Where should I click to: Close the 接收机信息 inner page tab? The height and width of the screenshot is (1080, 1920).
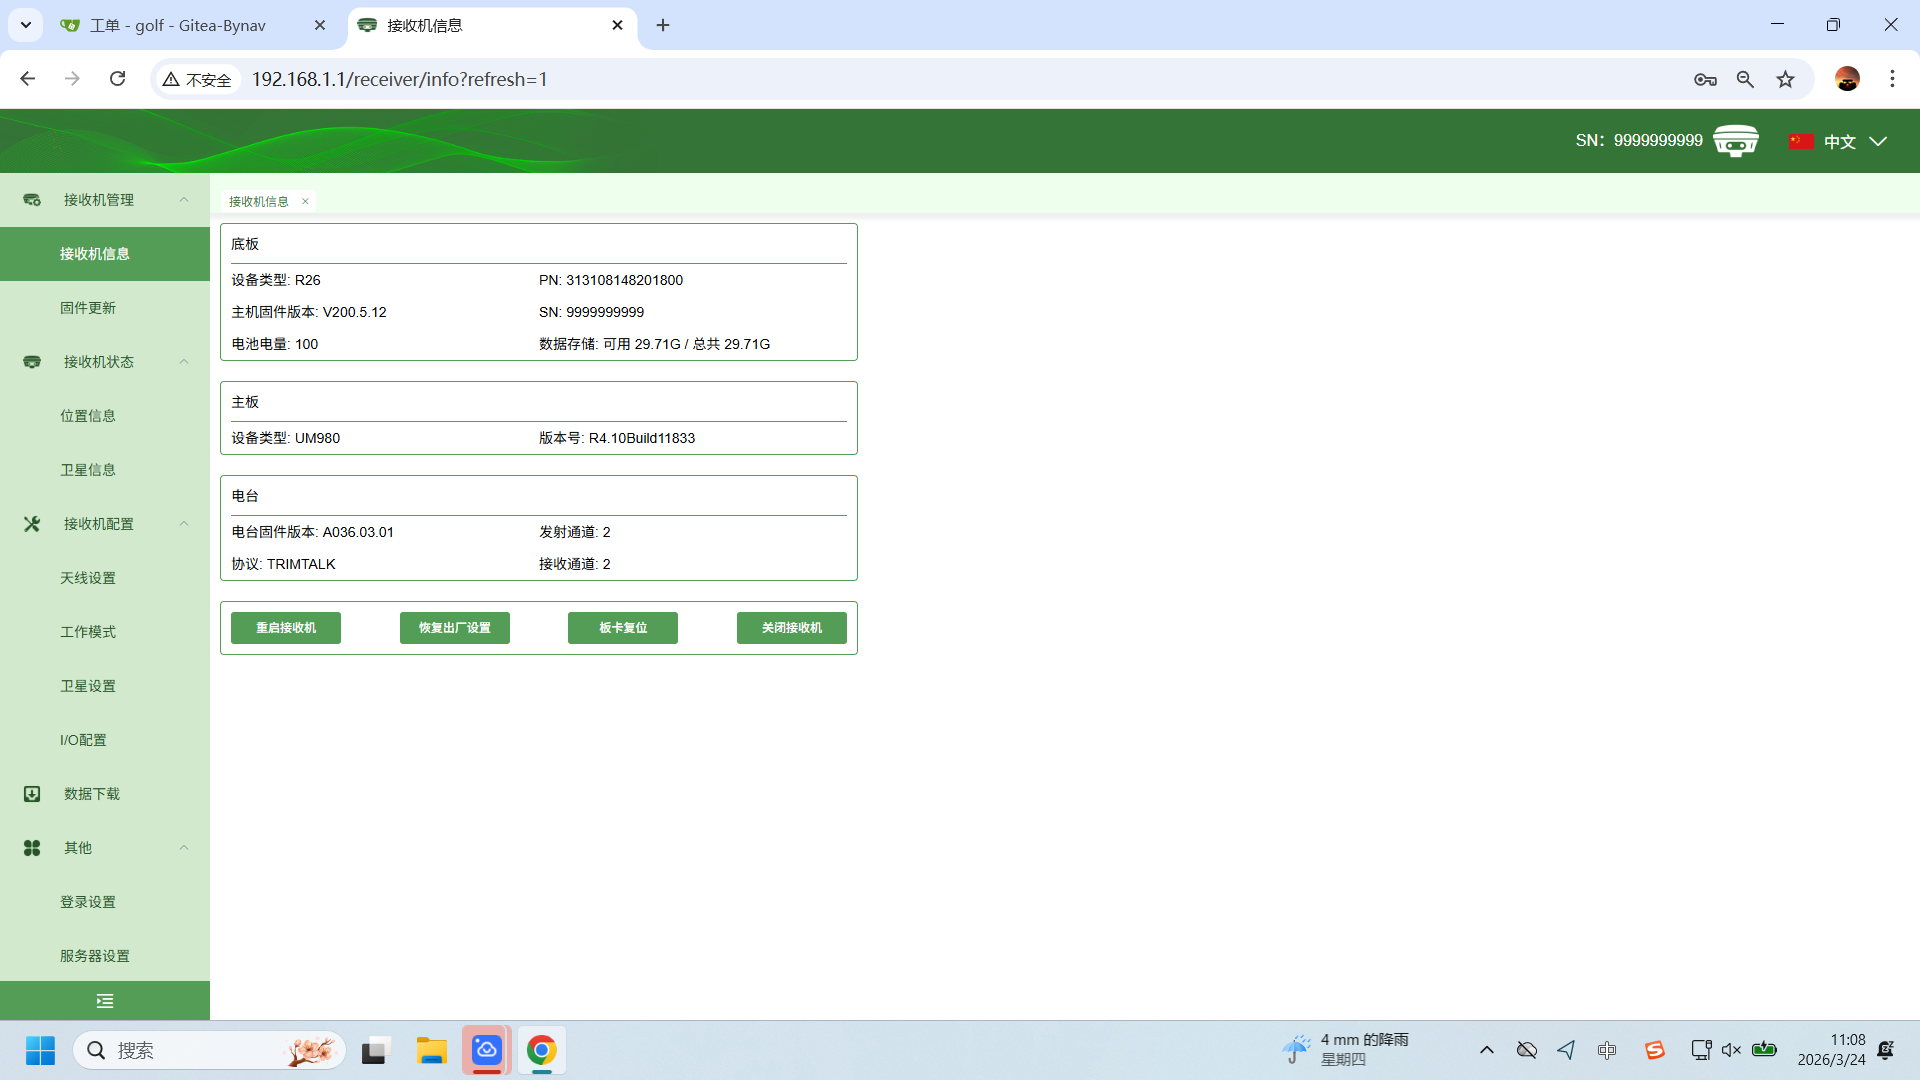[x=305, y=201]
